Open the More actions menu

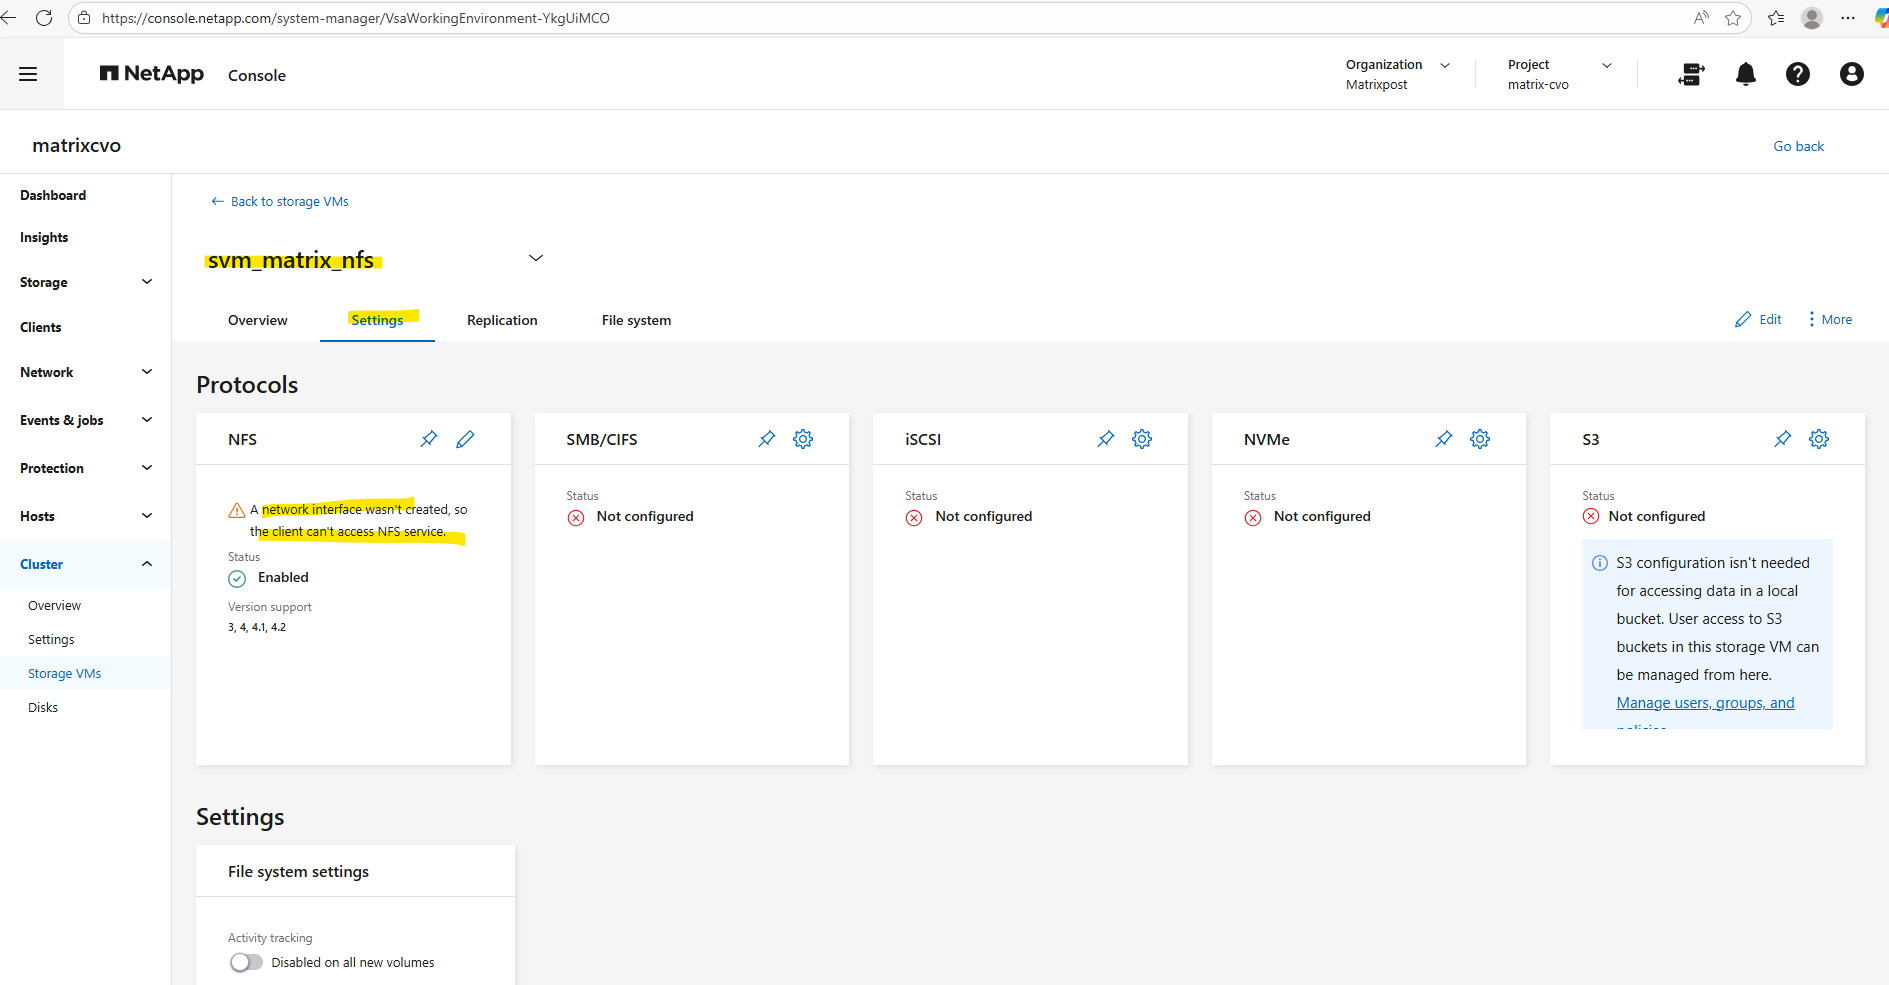coord(1830,319)
